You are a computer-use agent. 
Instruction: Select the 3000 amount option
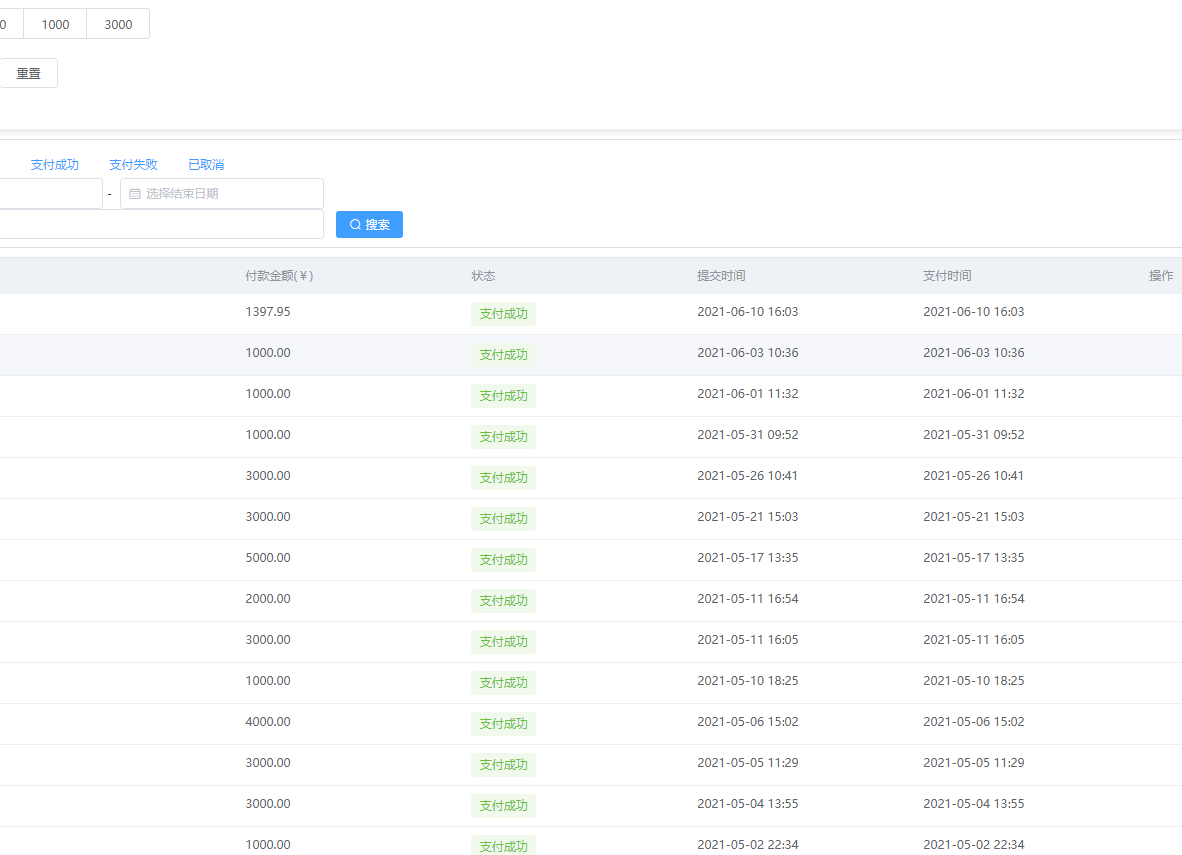[118, 24]
